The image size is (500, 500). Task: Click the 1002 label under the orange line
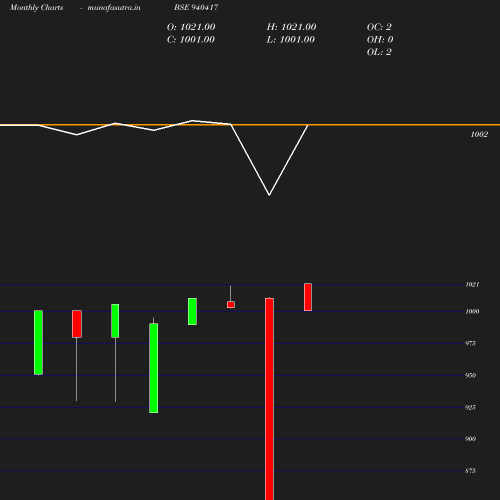coord(479,134)
